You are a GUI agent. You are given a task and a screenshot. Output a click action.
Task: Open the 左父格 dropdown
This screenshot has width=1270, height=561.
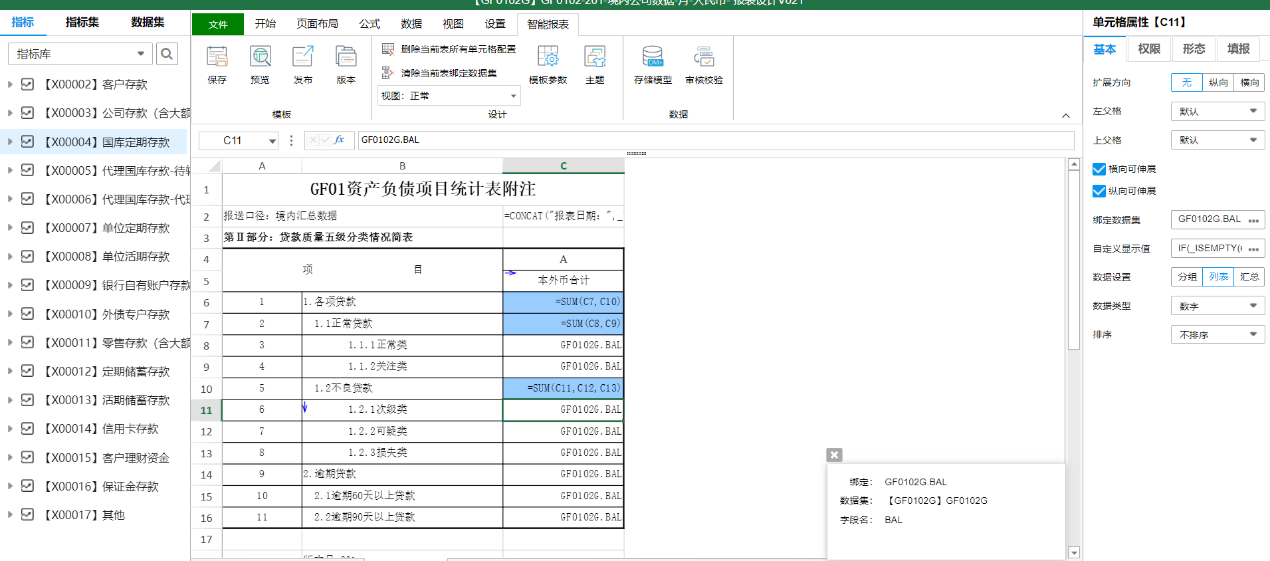tap(1218, 111)
